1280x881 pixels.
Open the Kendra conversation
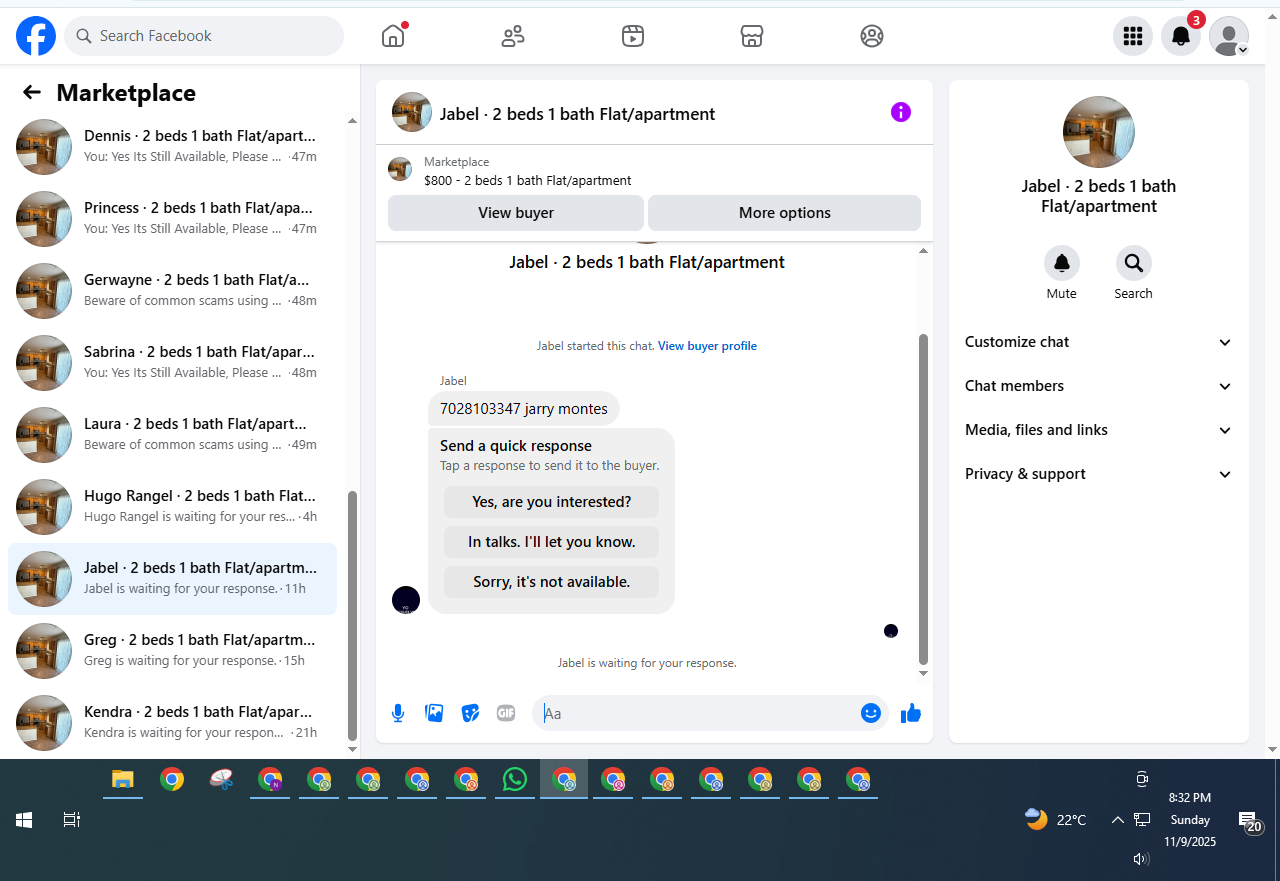[x=172, y=723]
